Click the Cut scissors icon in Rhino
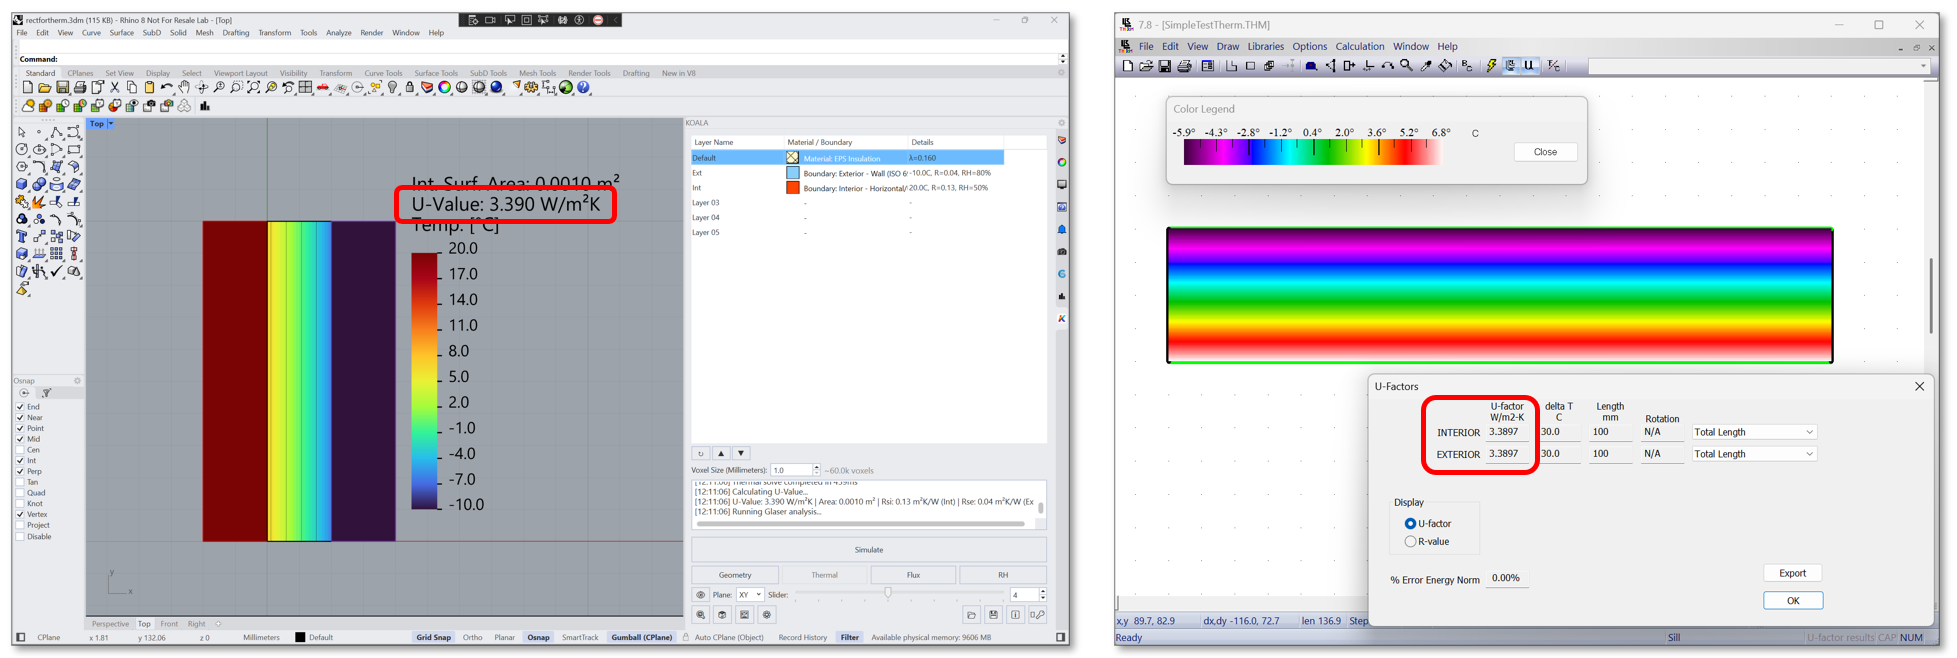Screen dimensions: 1957x658 tap(115, 87)
